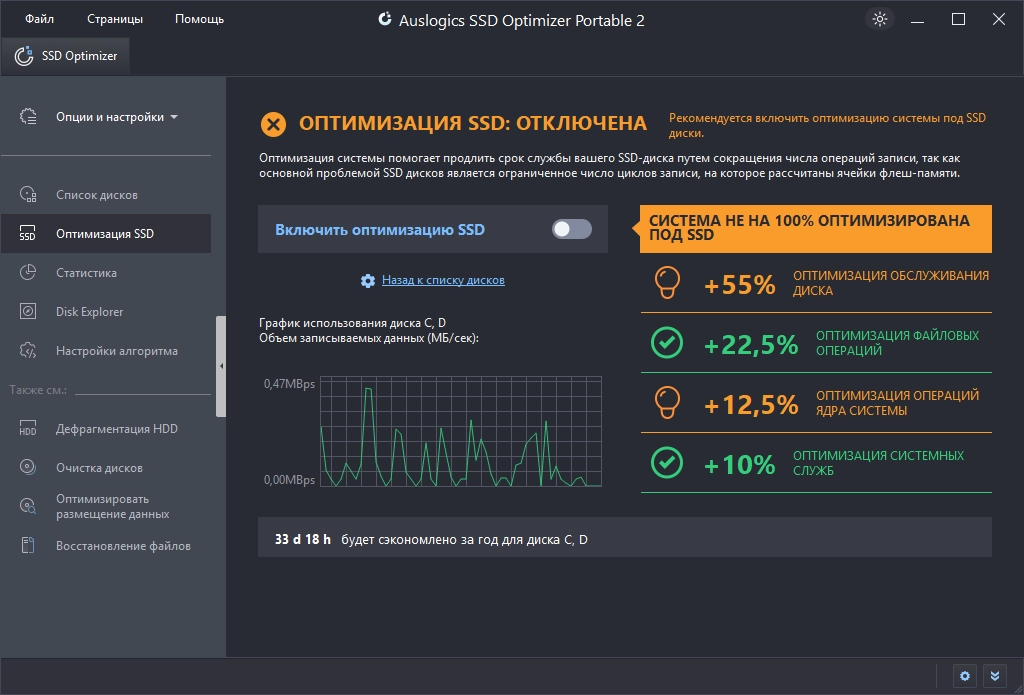Click the Статистика pie chart icon
Image resolution: width=1024 pixels, height=695 pixels.
click(27, 272)
